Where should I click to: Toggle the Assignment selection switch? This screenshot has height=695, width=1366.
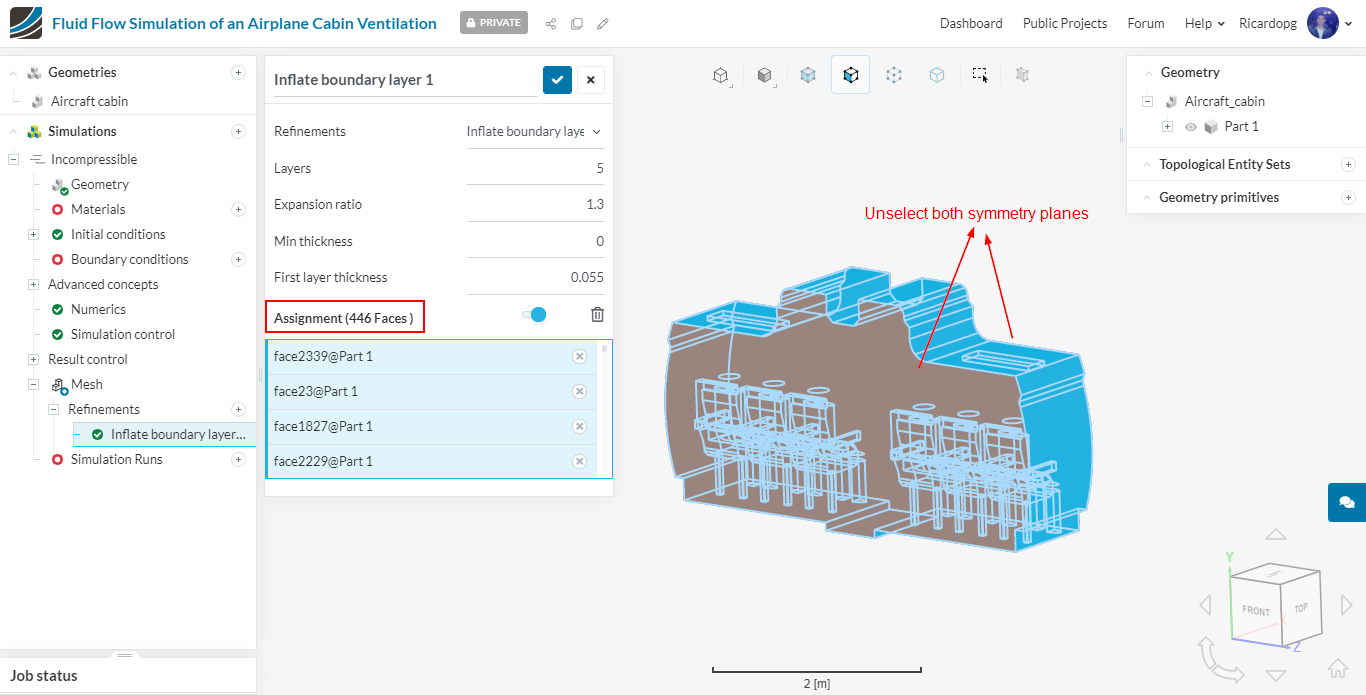coord(534,315)
